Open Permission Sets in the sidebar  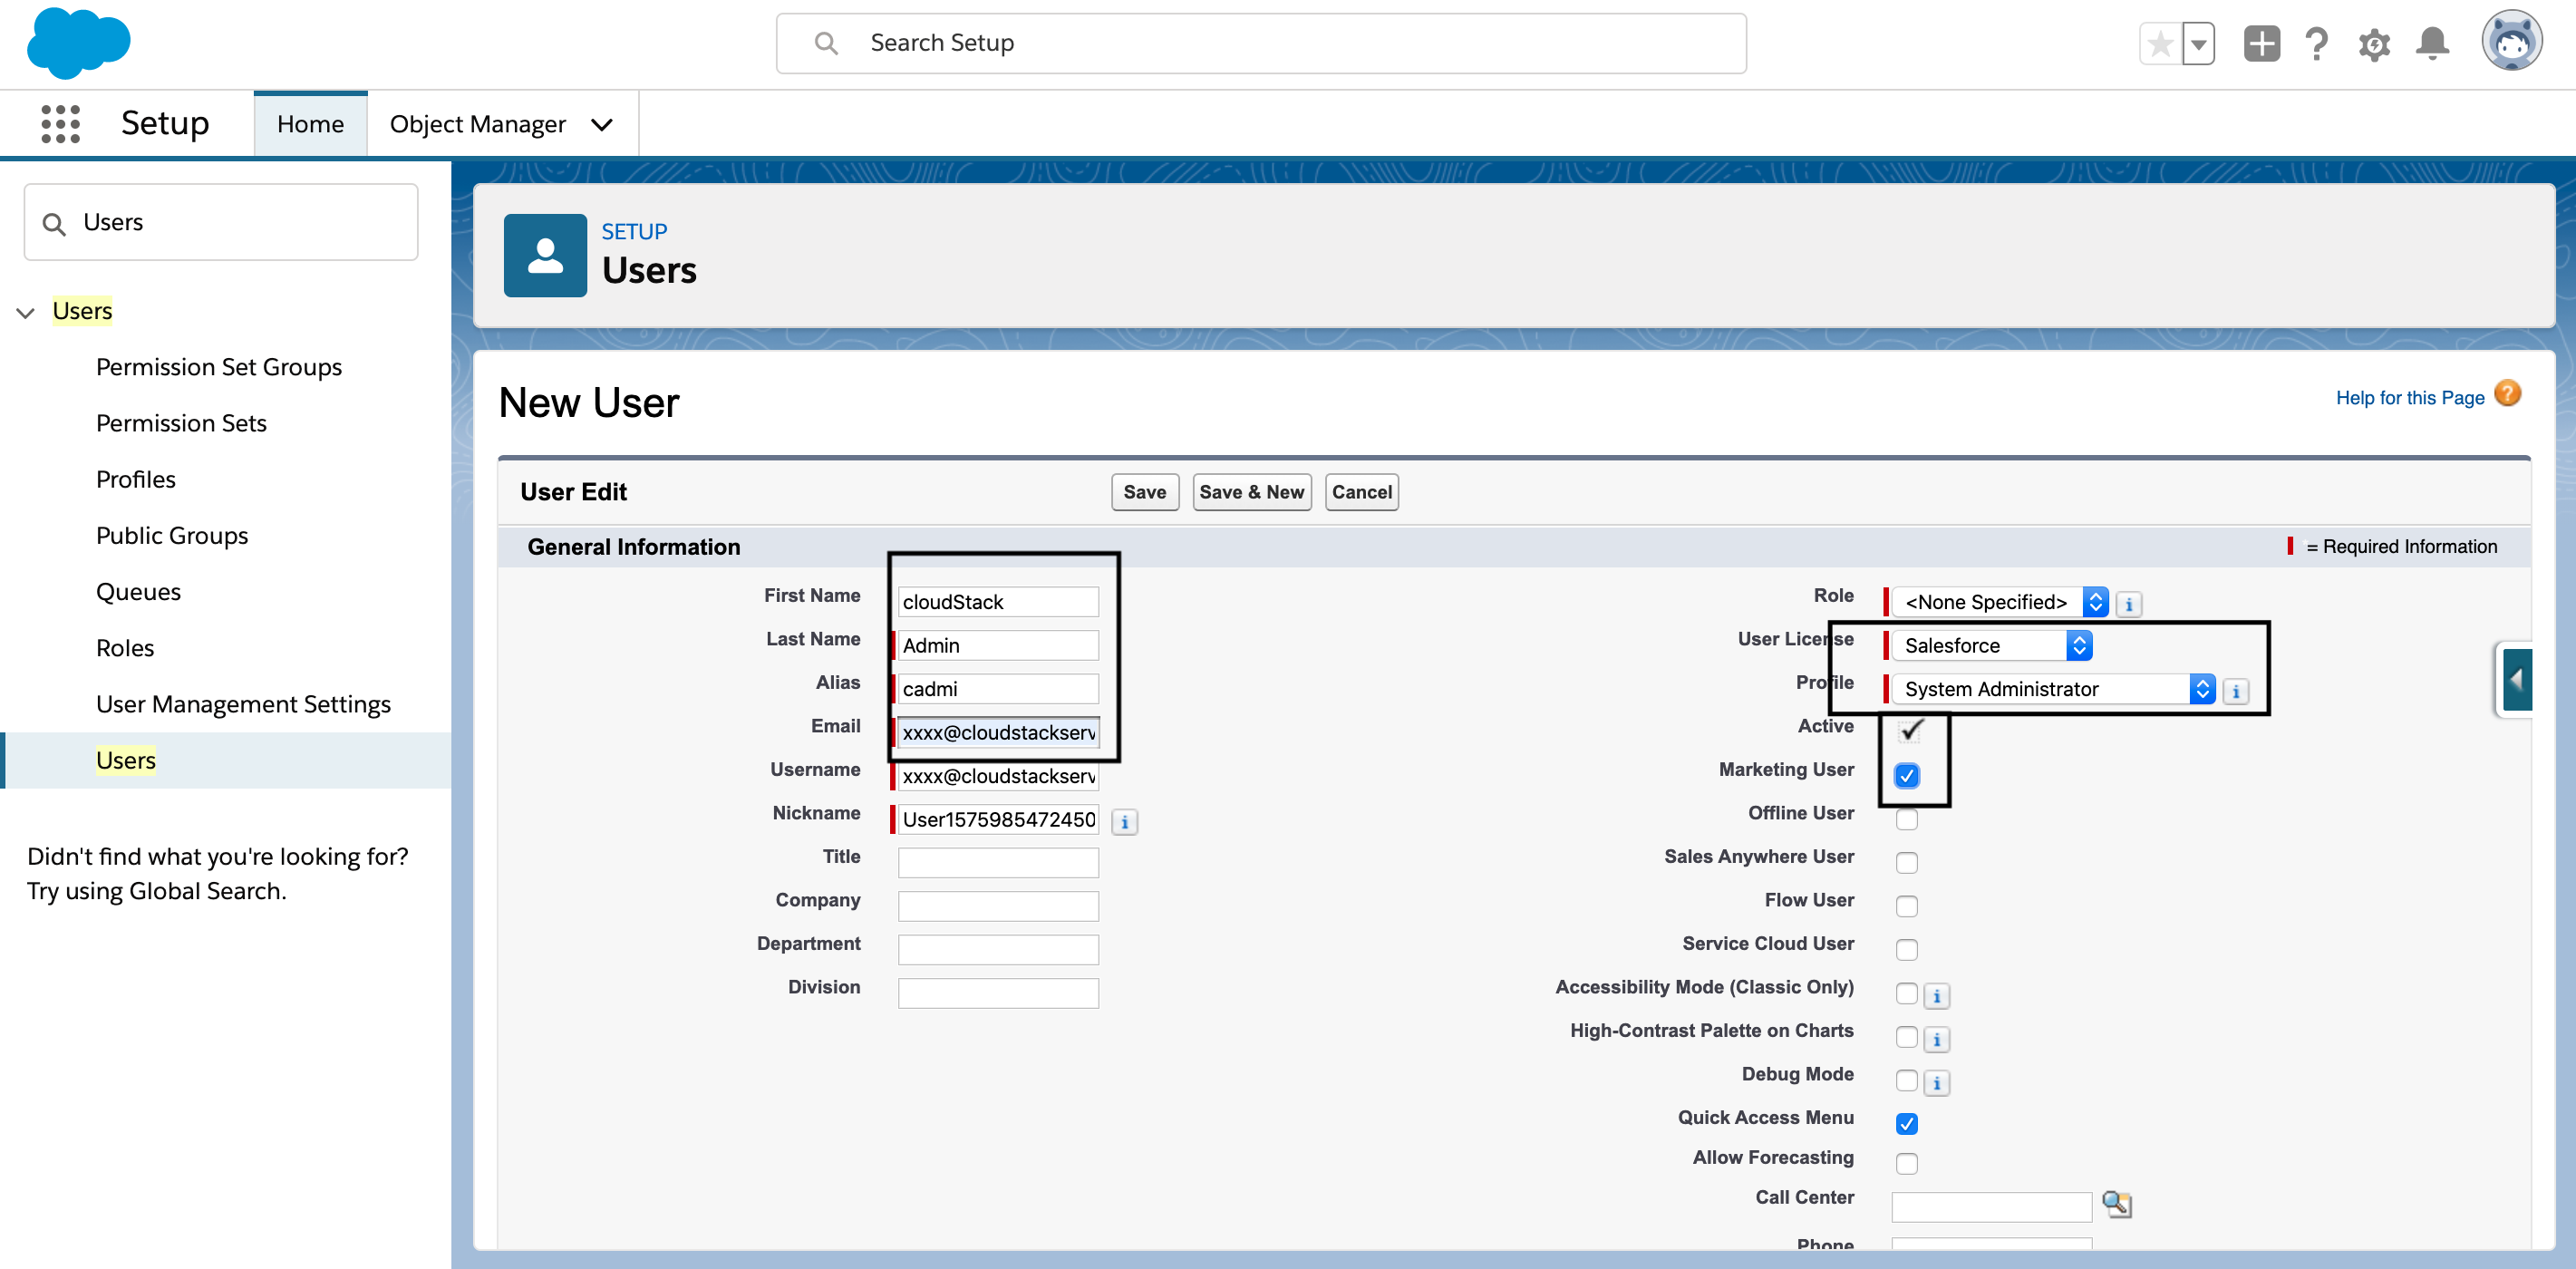point(181,423)
